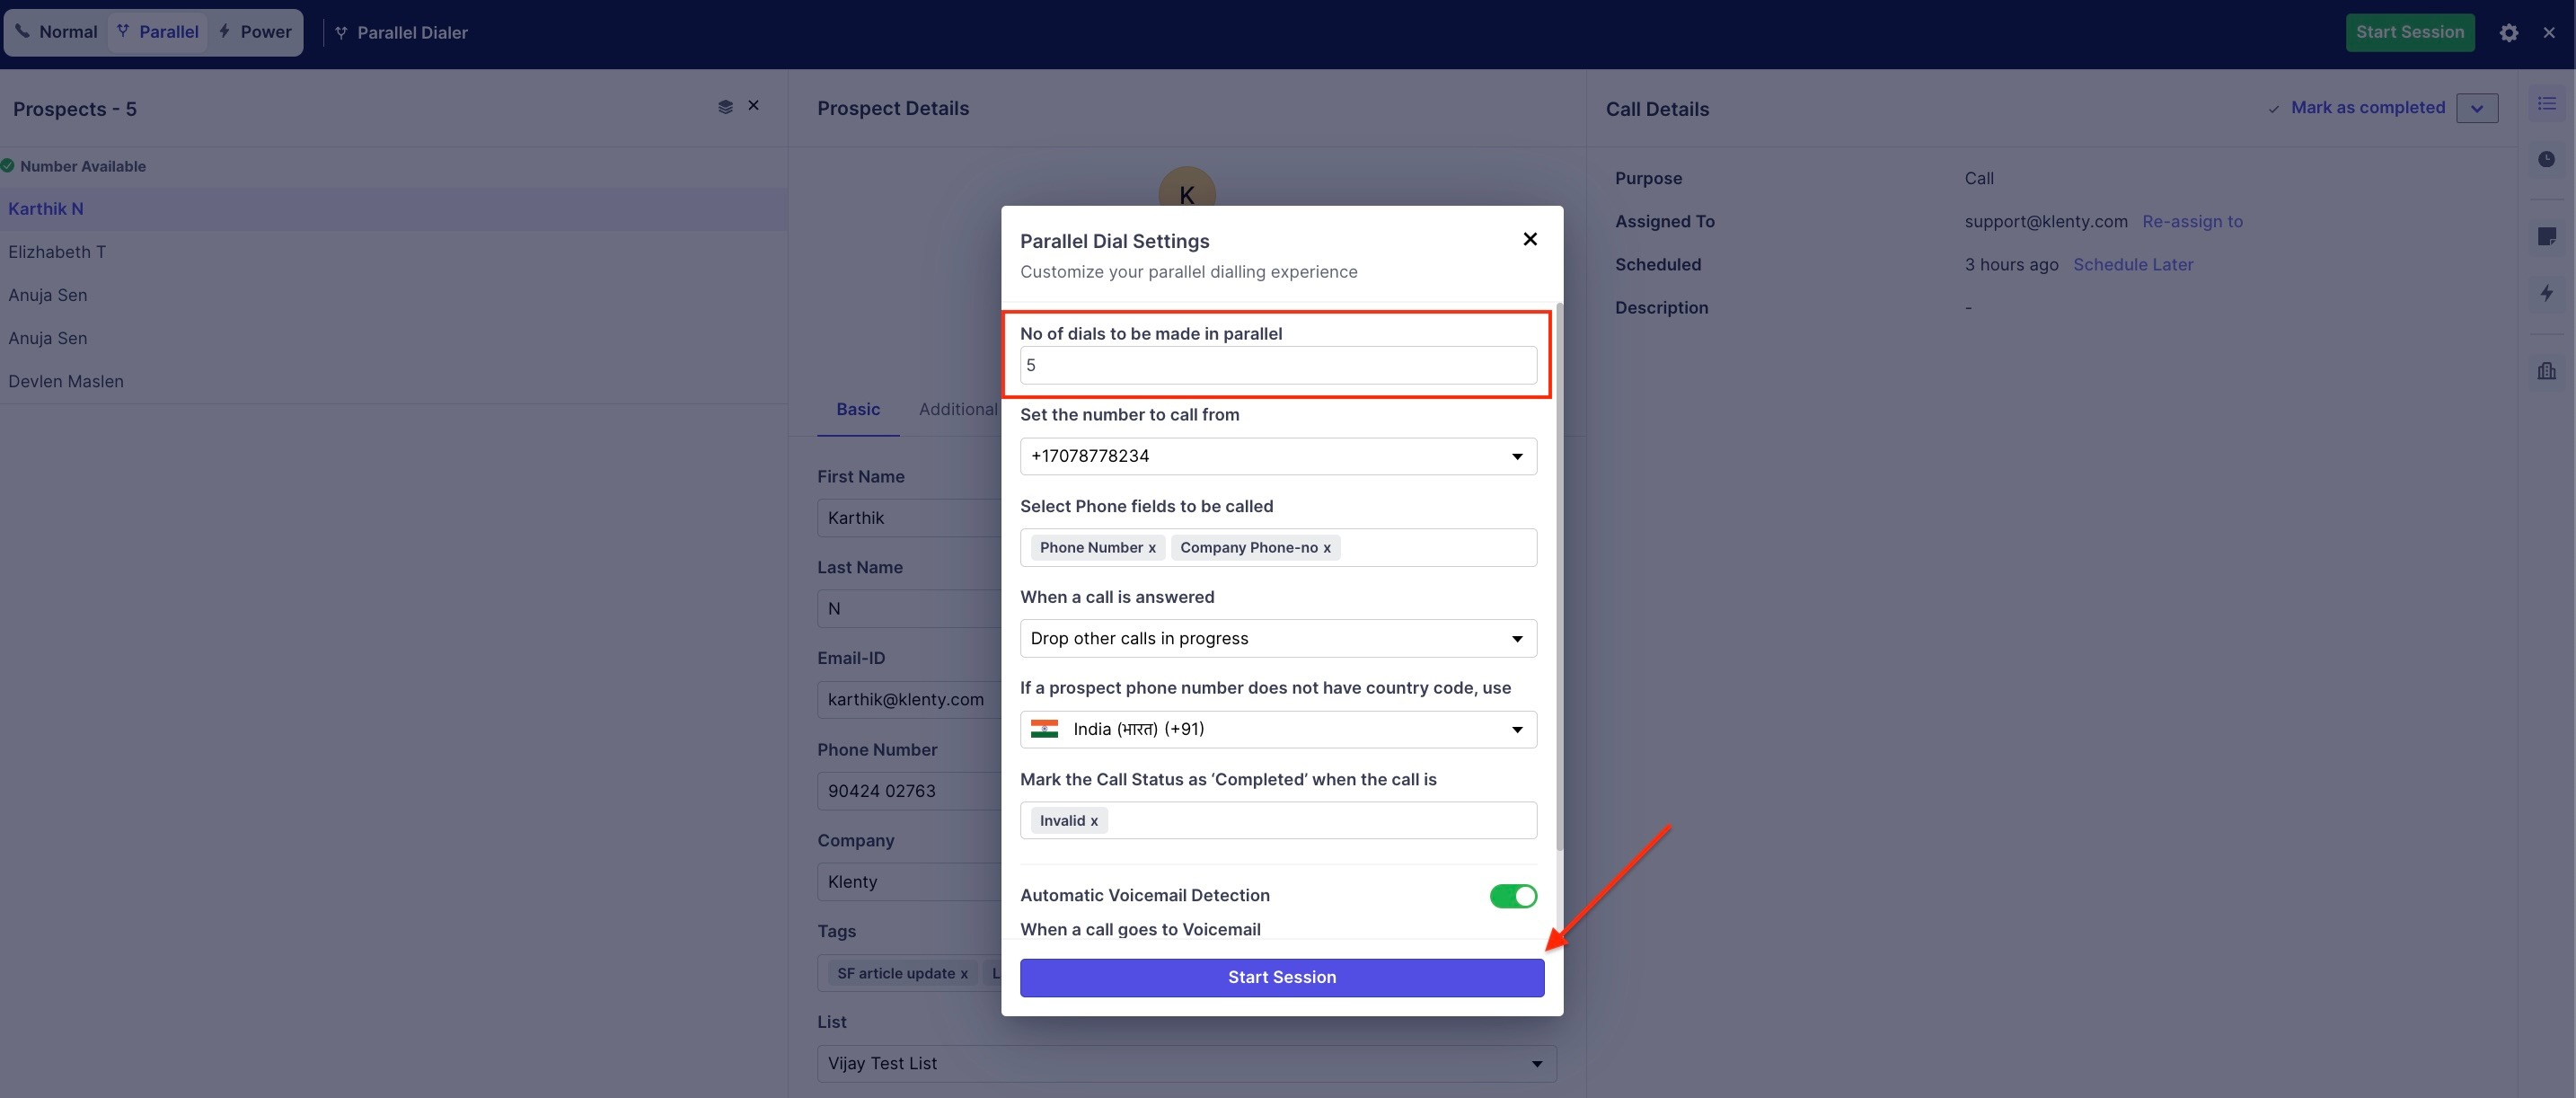Click the lightning bolt icon in right sidebar
The width and height of the screenshot is (2576, 1098).
tap(2546, 293)
